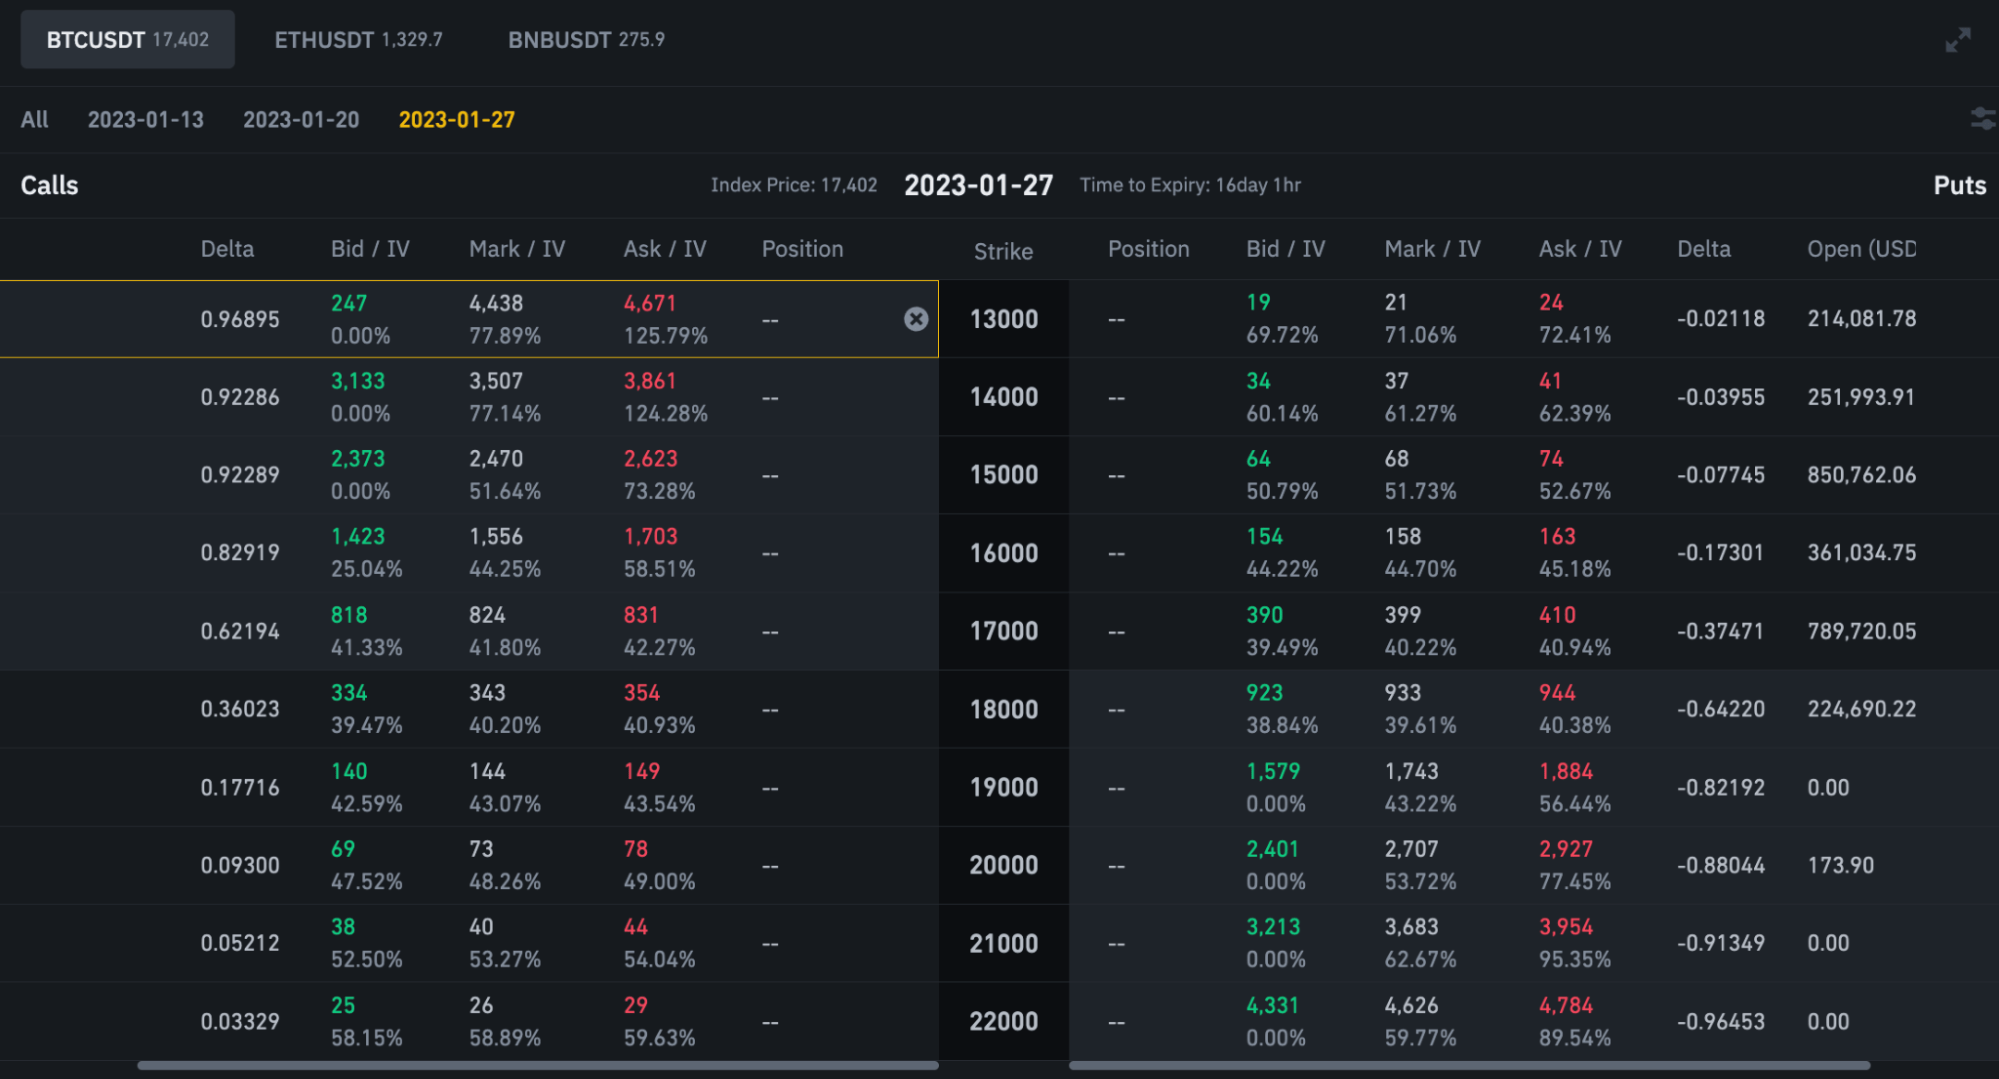
Task: Click the call bid price 247
Action: click(x=349, y=303)
